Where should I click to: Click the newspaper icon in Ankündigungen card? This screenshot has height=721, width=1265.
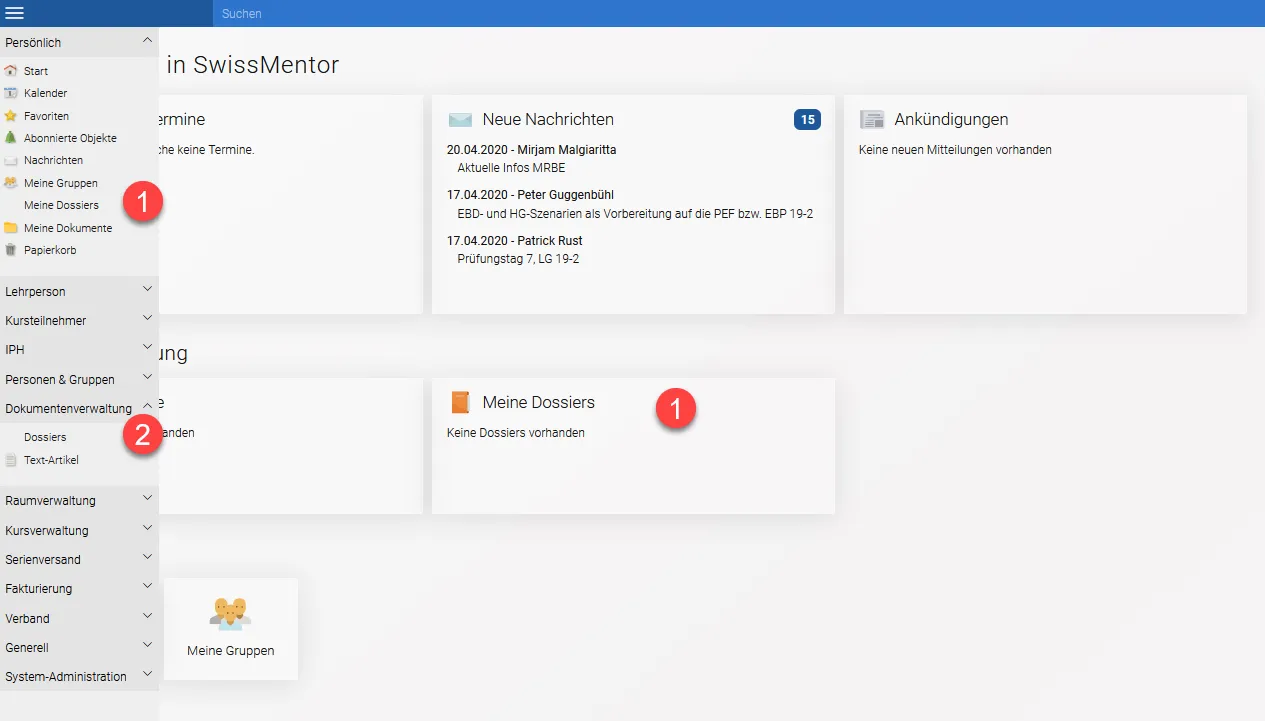(872, 120)
